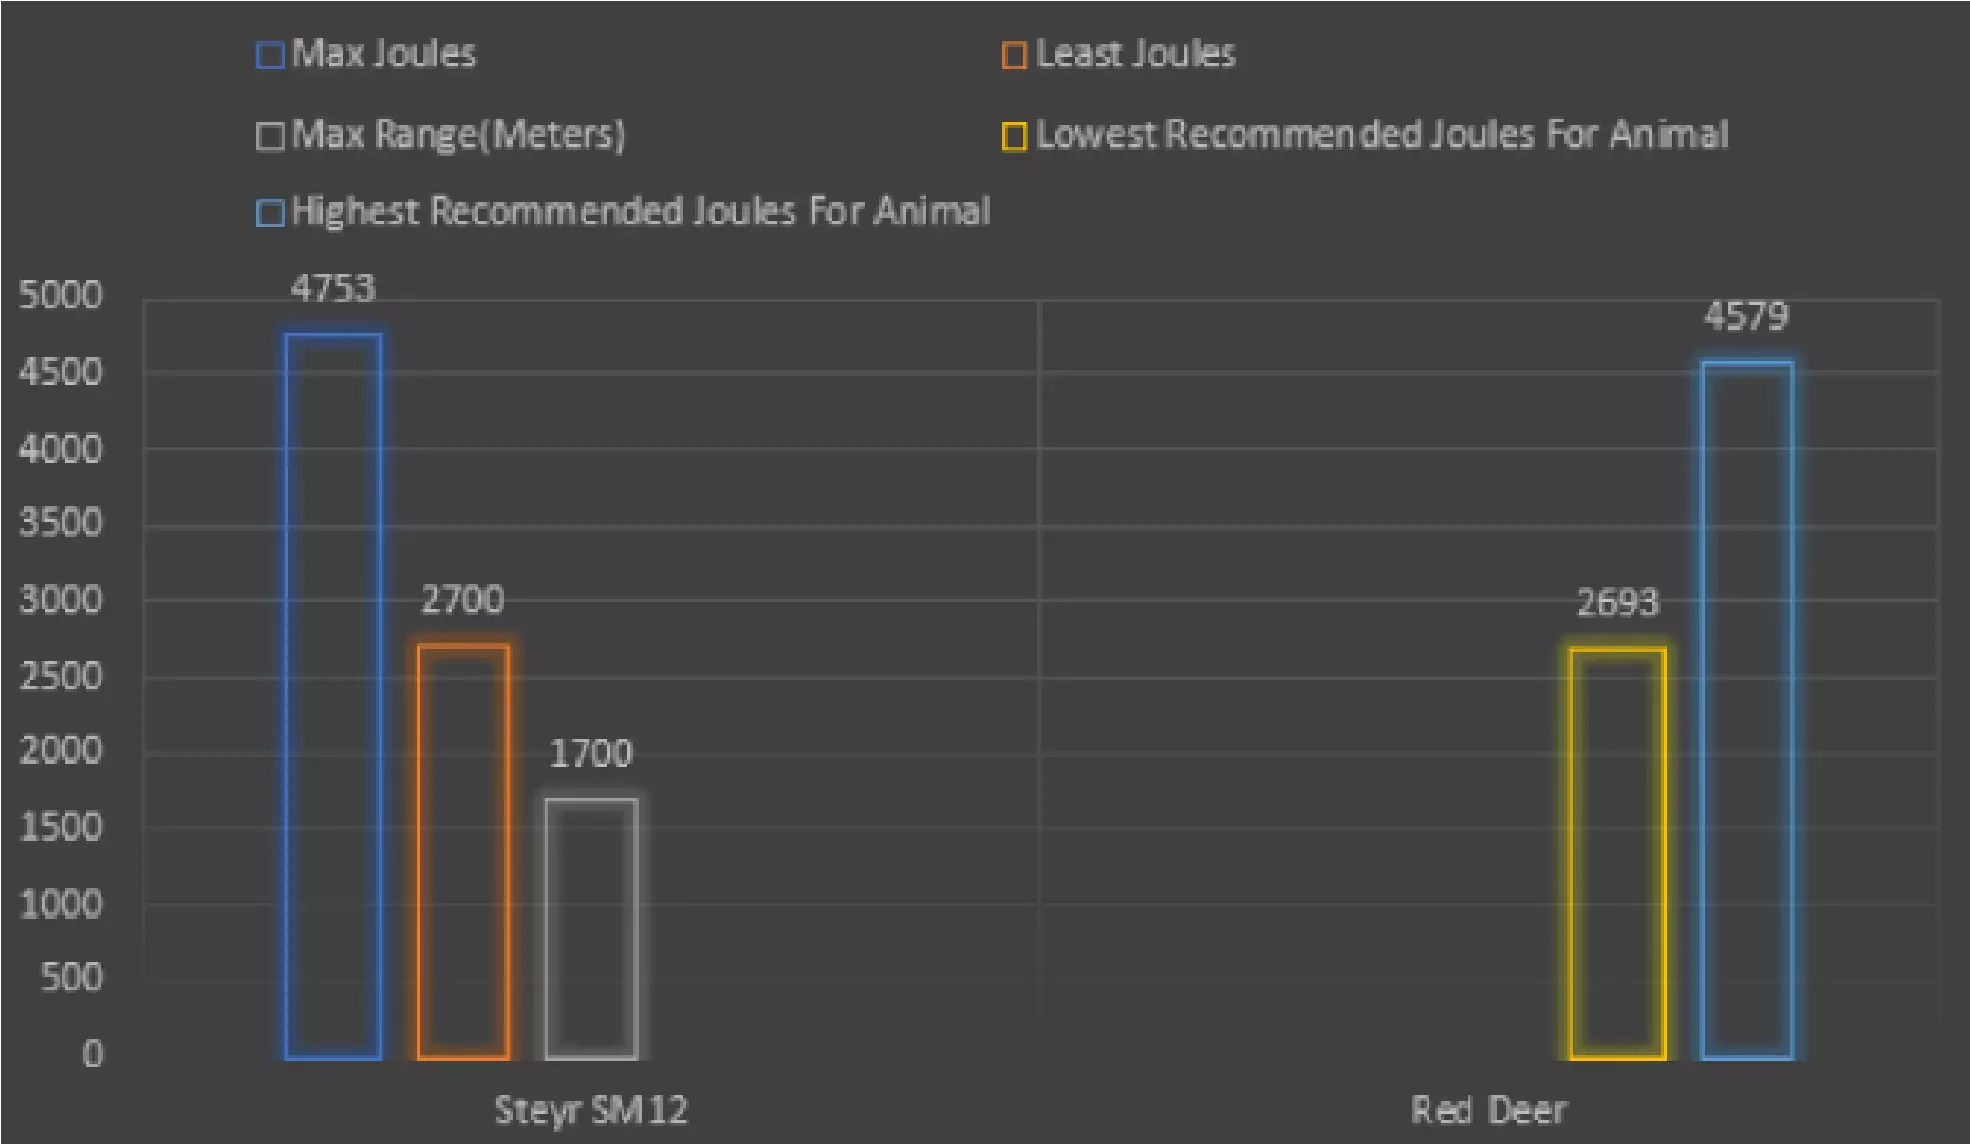
Task: Click the 4753 data label
Action: coord(333,289)
